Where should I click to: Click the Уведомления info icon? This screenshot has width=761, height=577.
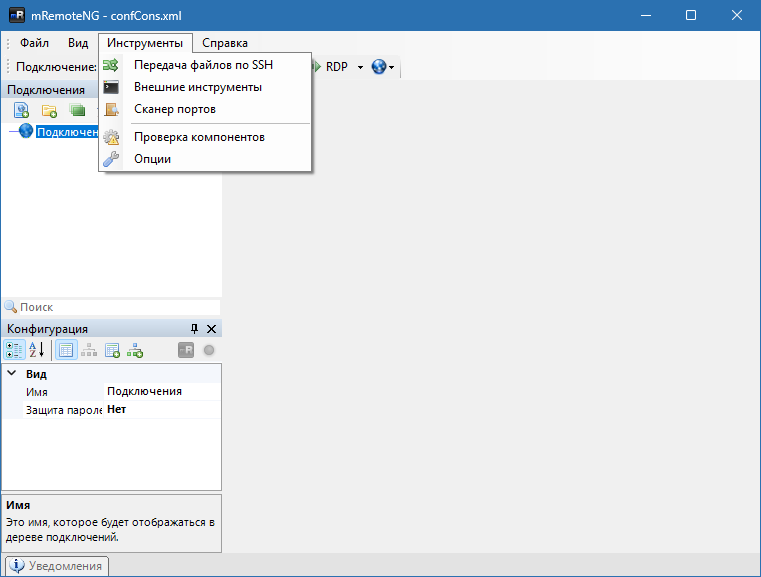[17, 565]
